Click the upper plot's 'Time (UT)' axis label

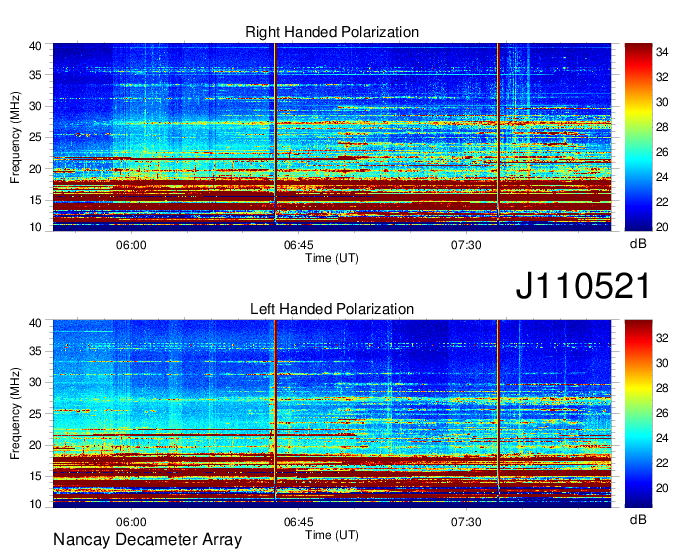(x=332, y=258)
